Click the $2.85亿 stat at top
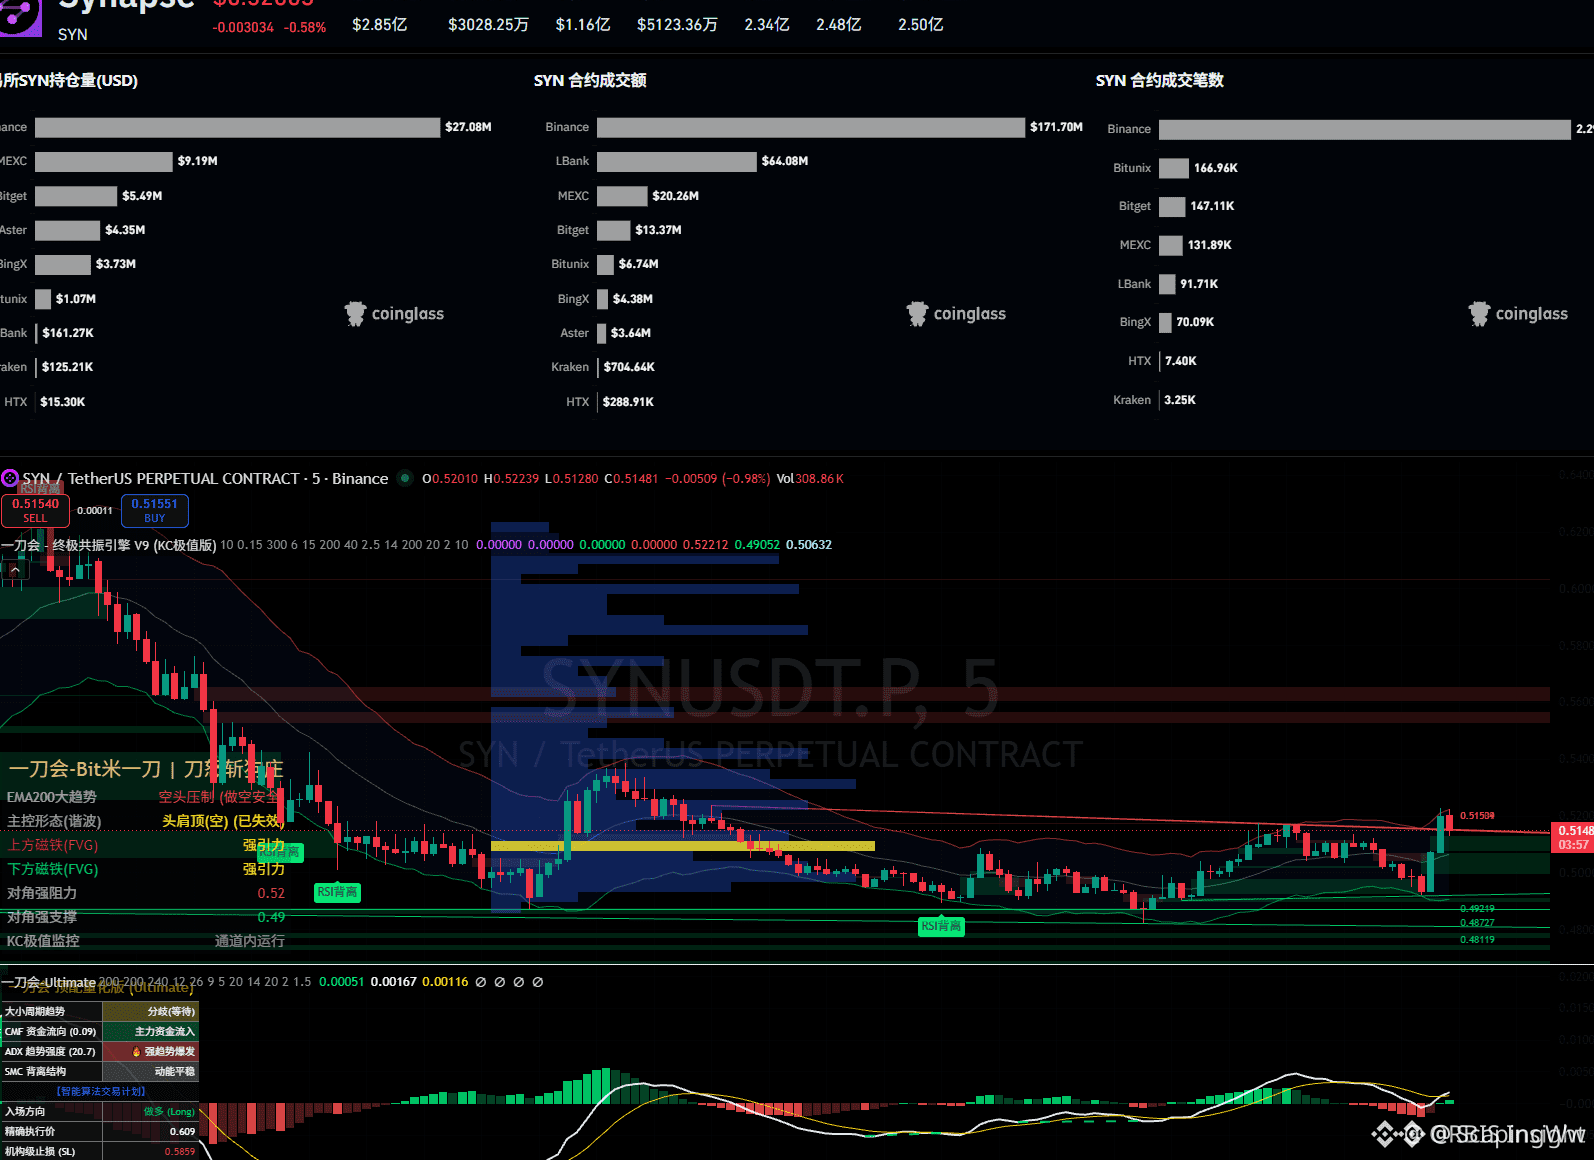 [x=380, y=25]
